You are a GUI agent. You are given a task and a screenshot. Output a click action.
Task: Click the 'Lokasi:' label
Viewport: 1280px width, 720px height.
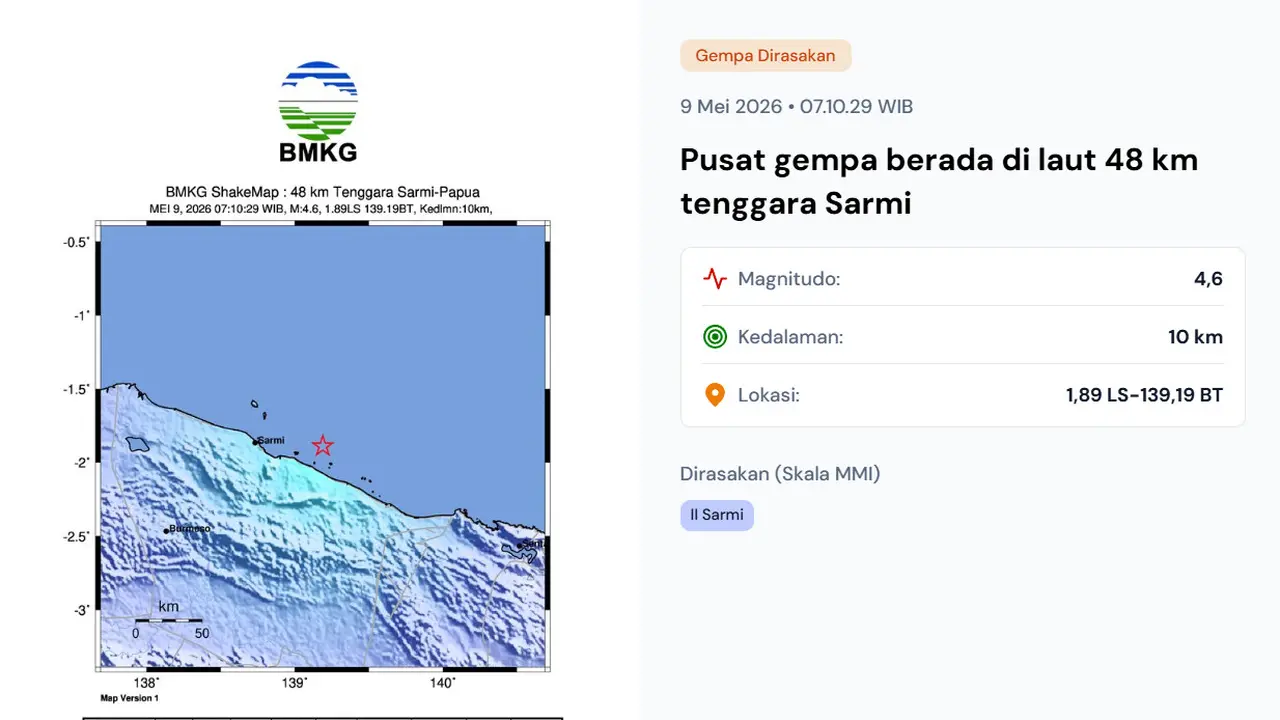click(x=769, y=395)
